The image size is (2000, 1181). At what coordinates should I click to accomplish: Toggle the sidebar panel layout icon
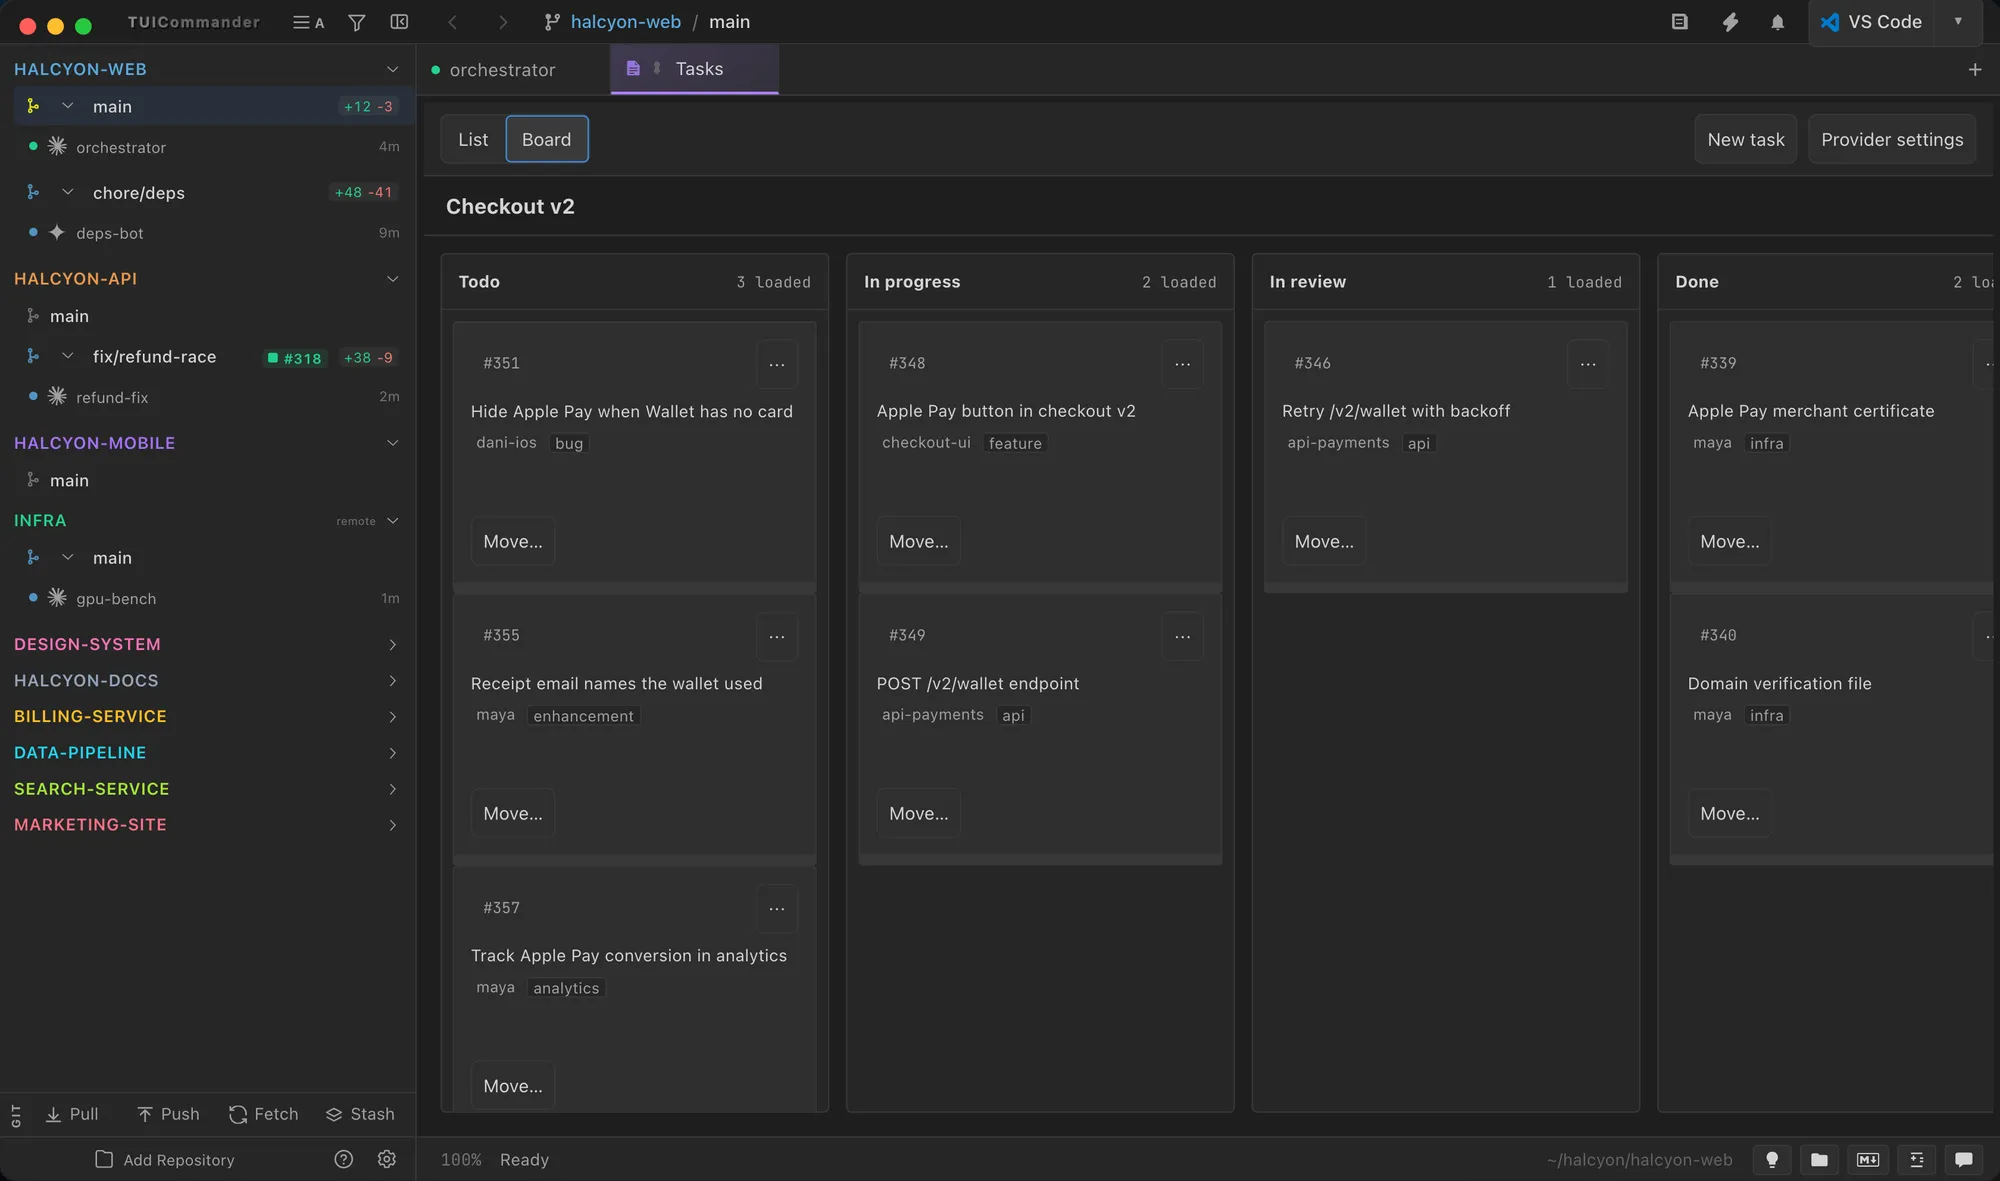point(399,22)
